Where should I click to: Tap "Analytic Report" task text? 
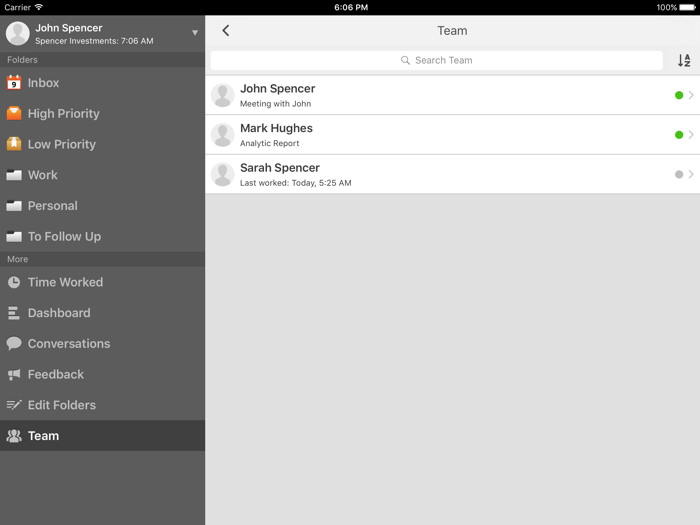point(270,143)
